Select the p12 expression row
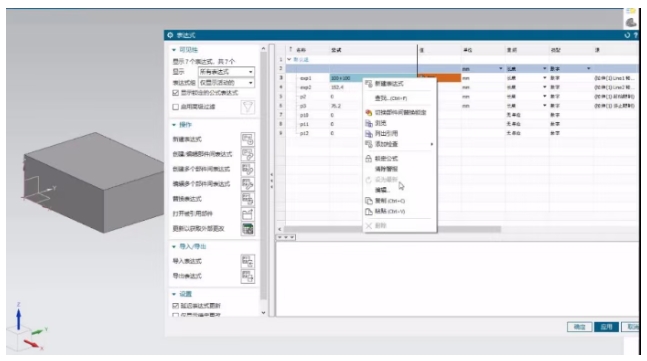The image size is (647, 361). (461, 133)
